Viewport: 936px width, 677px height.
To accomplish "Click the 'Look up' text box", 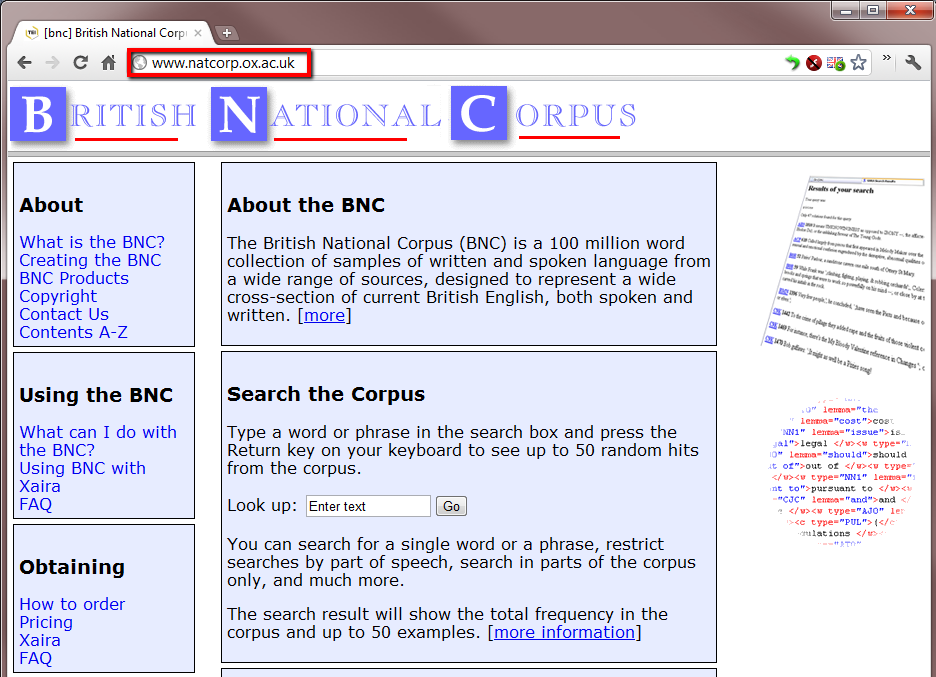I will click(x=368, y=506).
